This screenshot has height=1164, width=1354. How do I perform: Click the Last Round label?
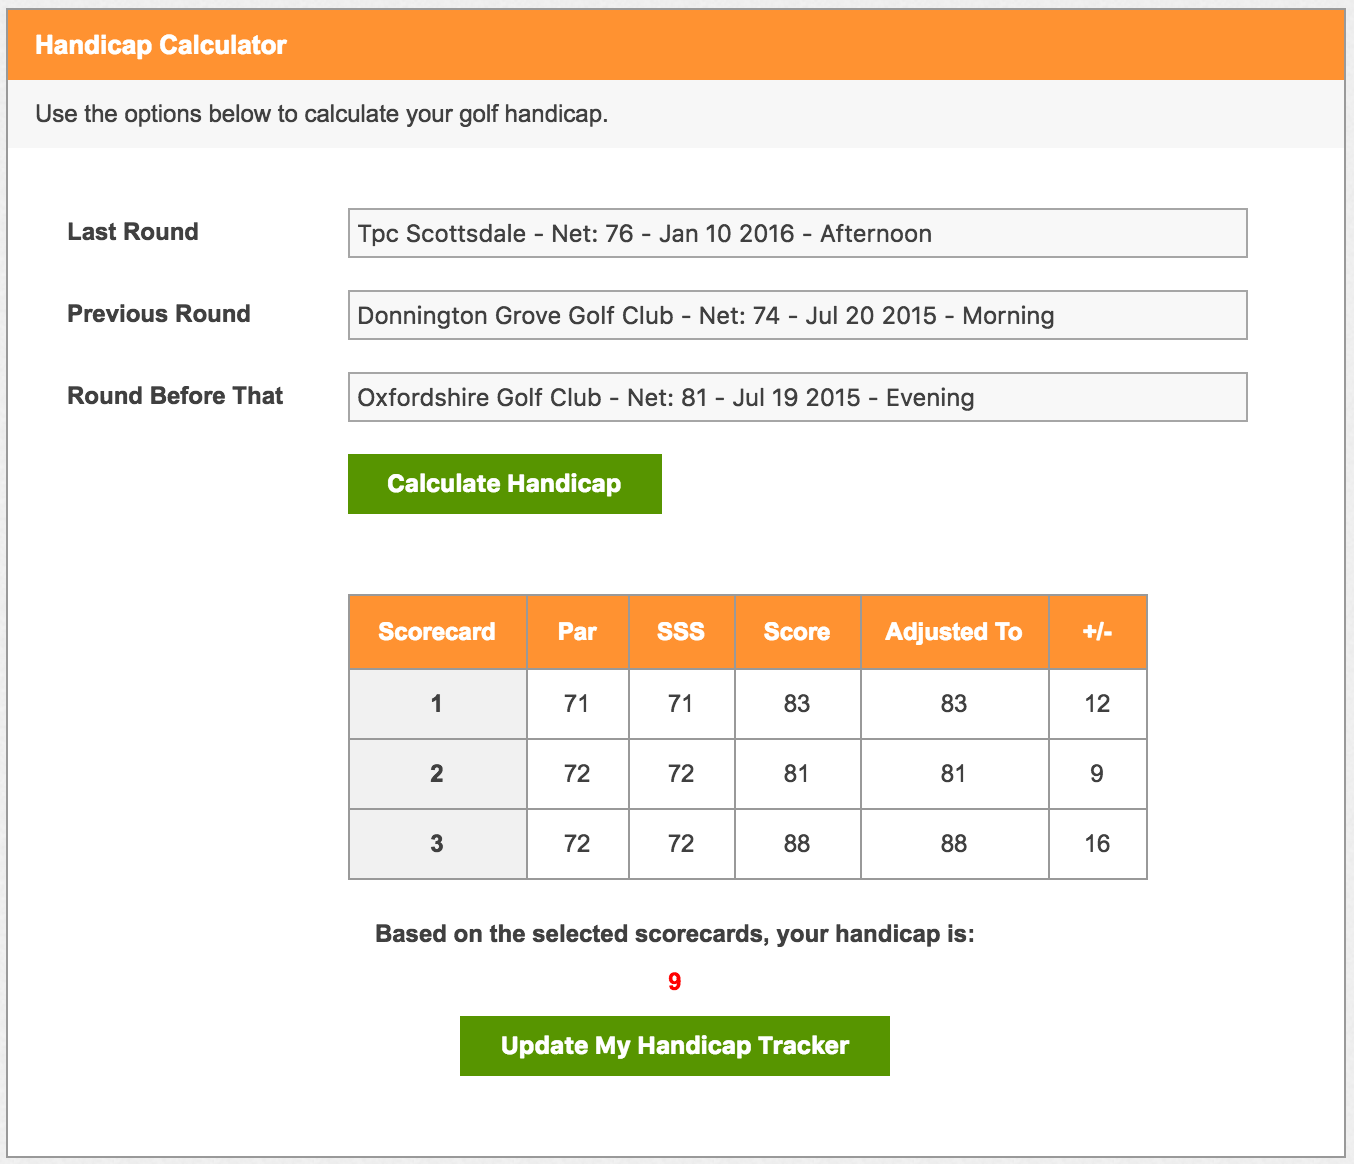pos(133,232)
